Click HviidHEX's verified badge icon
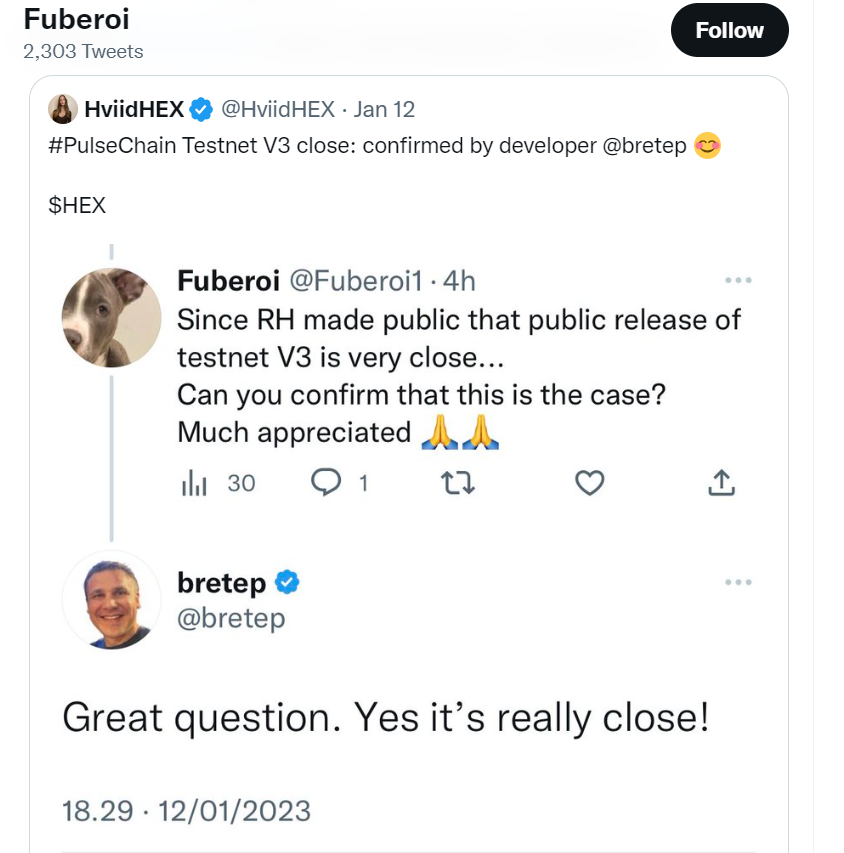 pos(201,109)
